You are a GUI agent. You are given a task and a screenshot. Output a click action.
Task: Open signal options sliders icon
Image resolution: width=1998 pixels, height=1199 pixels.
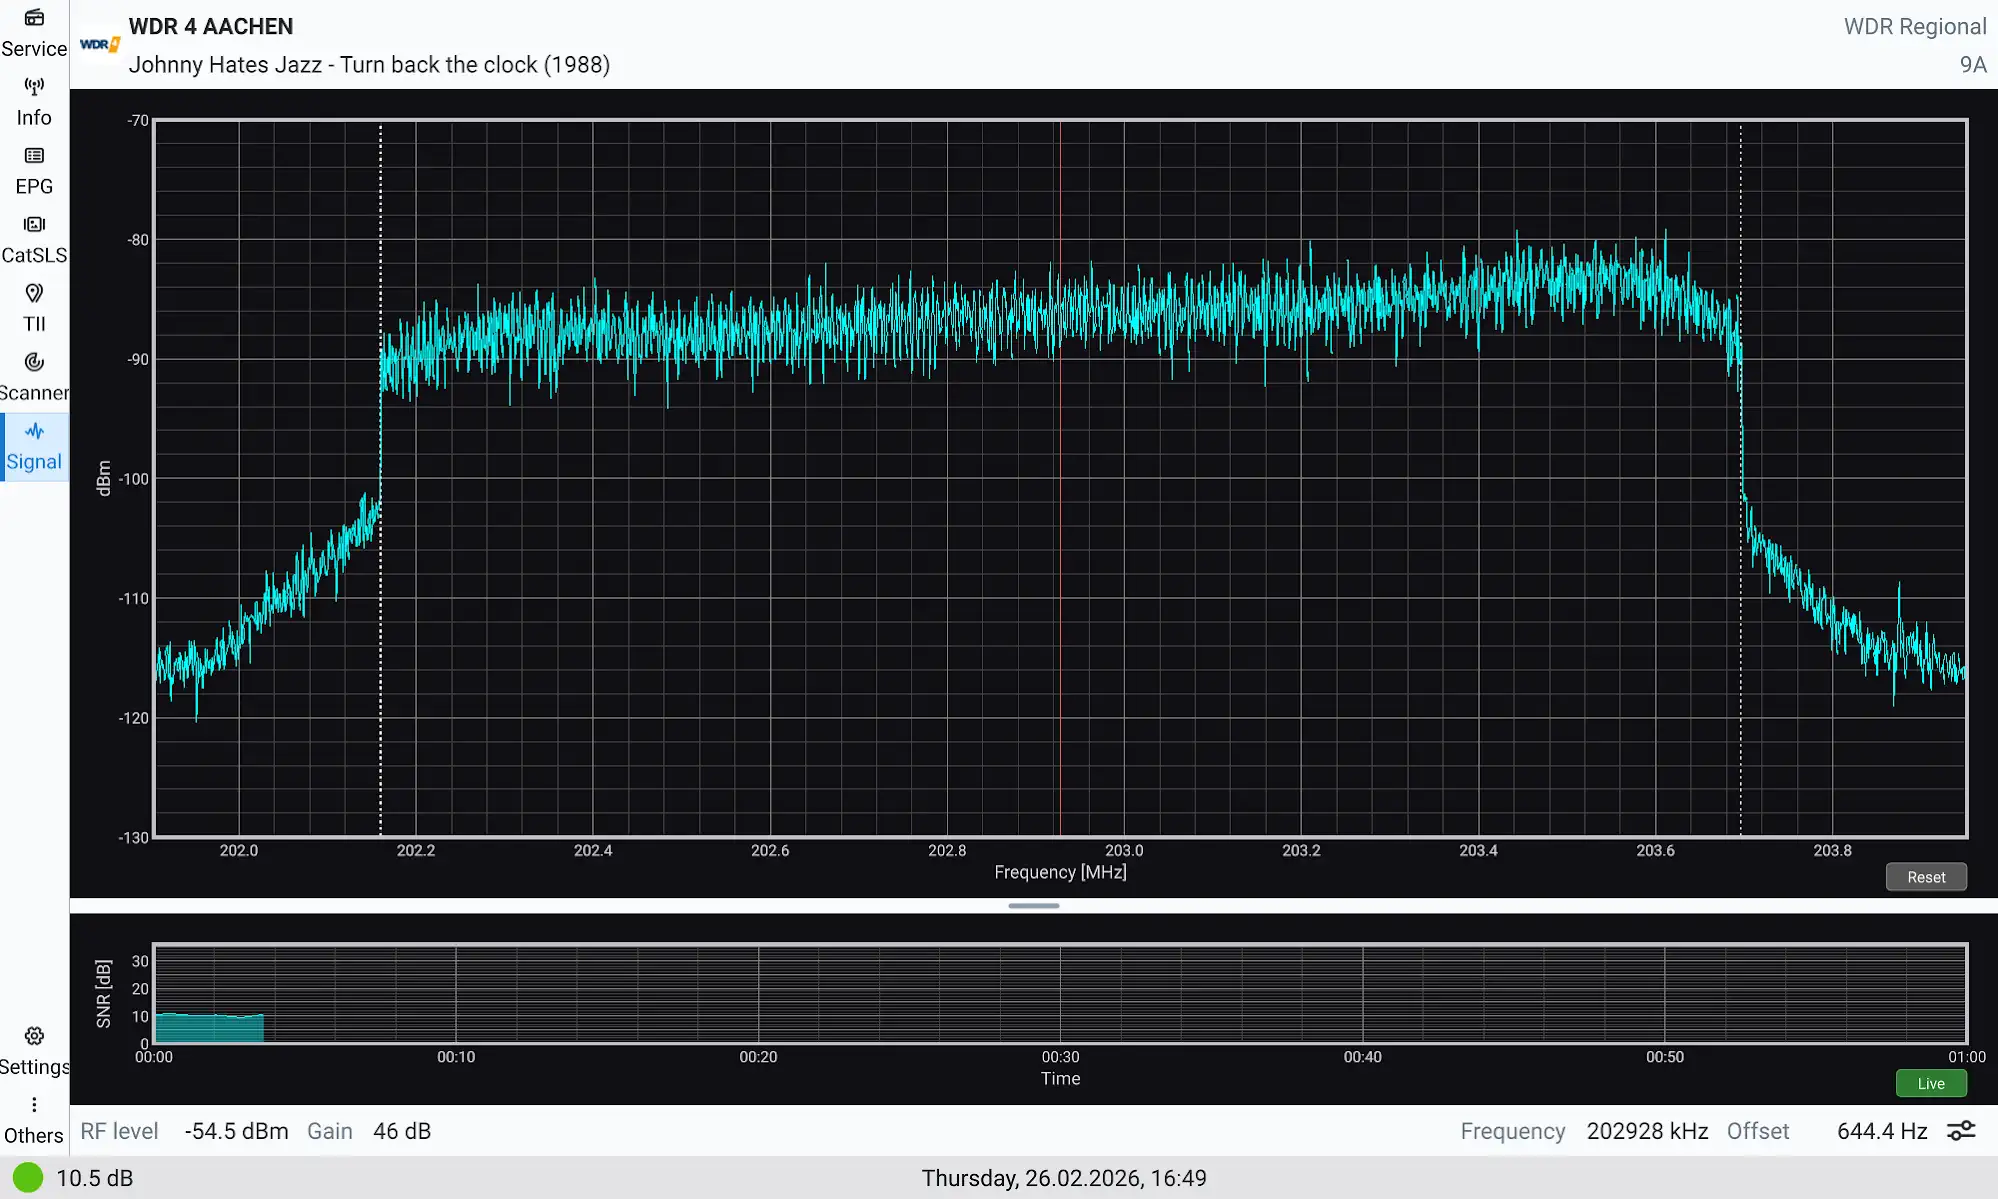(x=1962, y=1131)
